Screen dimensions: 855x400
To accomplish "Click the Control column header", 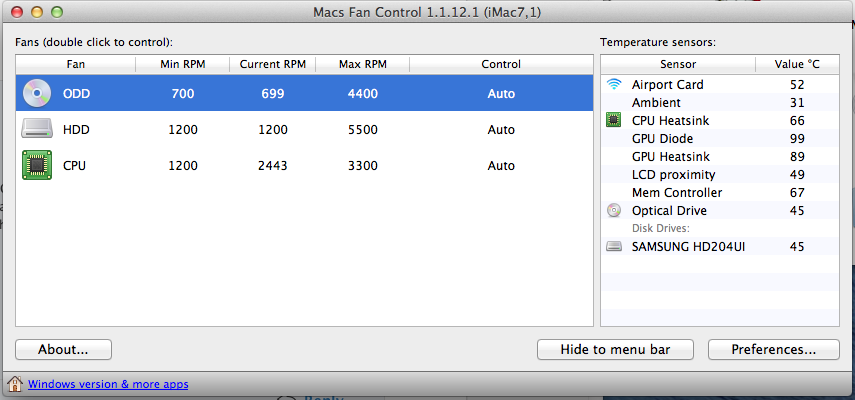I will (x=501, y=64).
